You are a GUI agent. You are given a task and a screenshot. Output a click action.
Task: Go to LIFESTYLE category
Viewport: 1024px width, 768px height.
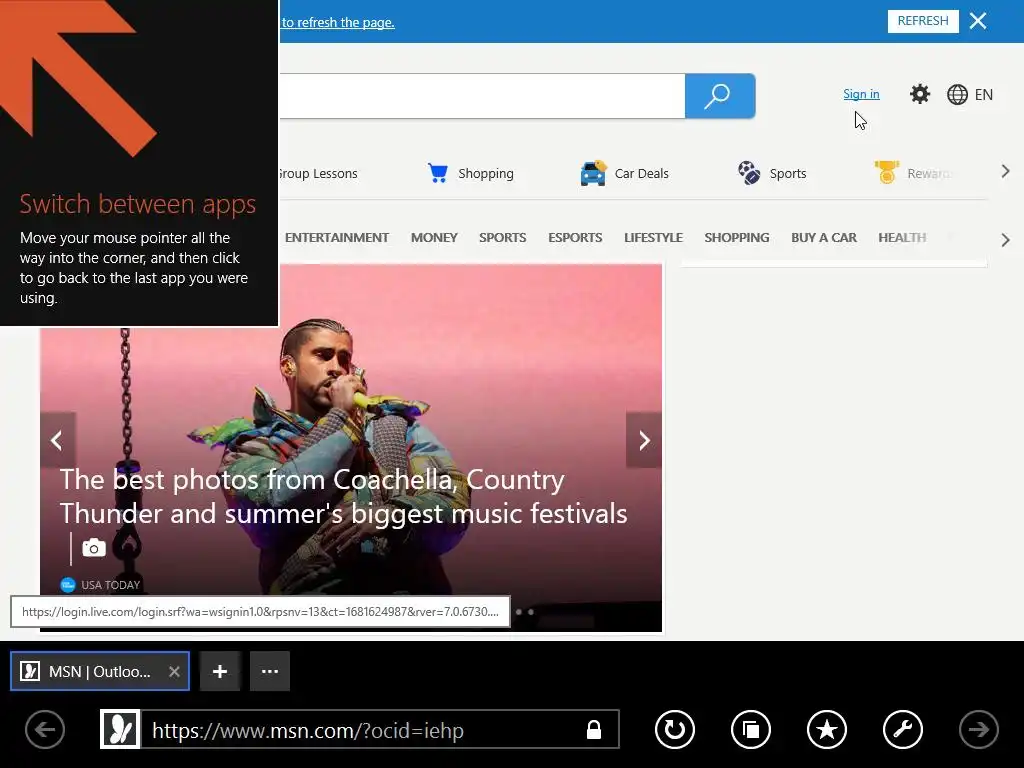point(653,238)
